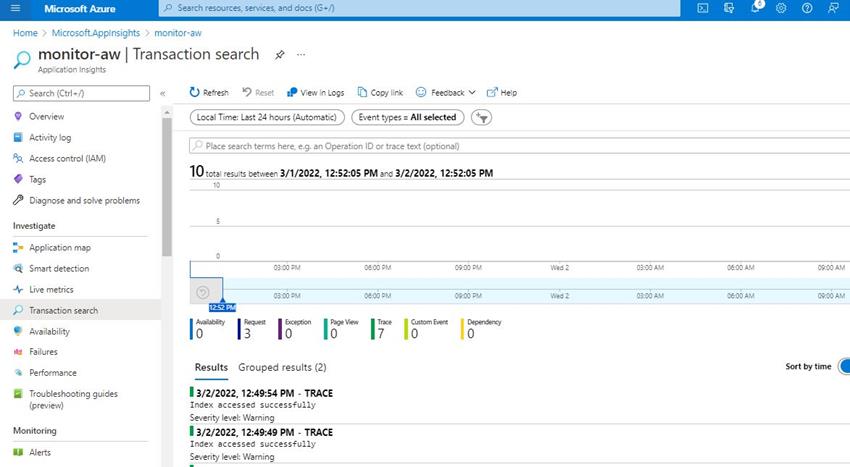850x467 pixels.
Task: Add a new filter with the funnel icon
Action: click(481, 117)
